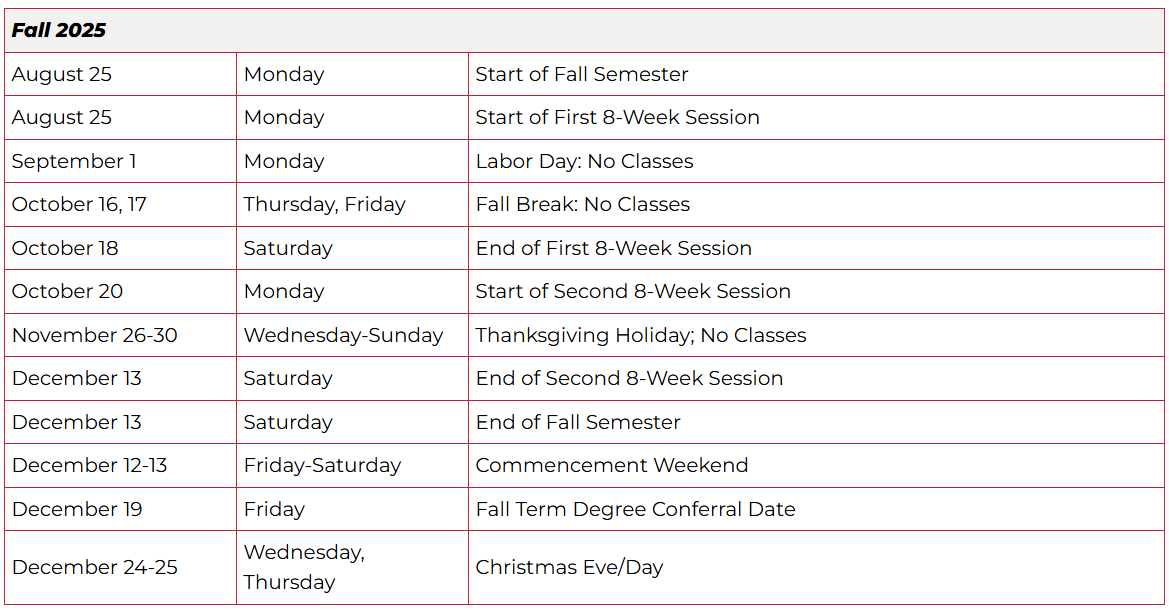Screen dimensions: 1169x615
Task: Click End of First 8-Week Session
Action: coord(614,248)
